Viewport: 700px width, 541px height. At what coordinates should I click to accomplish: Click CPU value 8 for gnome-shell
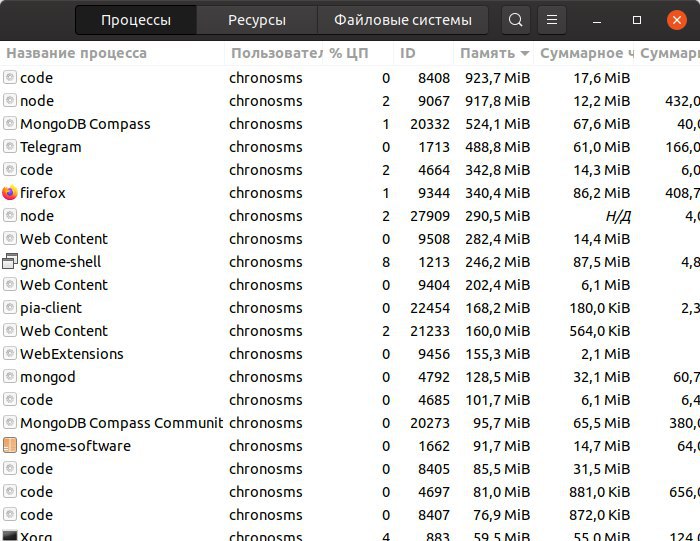[386, 262]
